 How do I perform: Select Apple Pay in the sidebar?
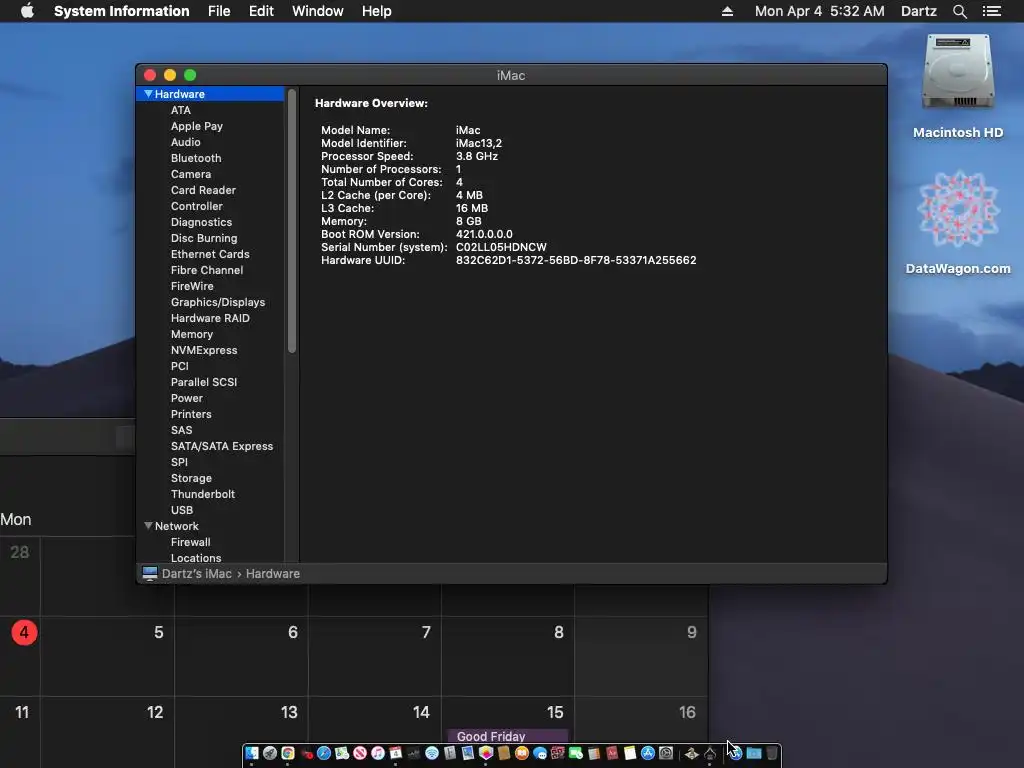click(197, 126)
